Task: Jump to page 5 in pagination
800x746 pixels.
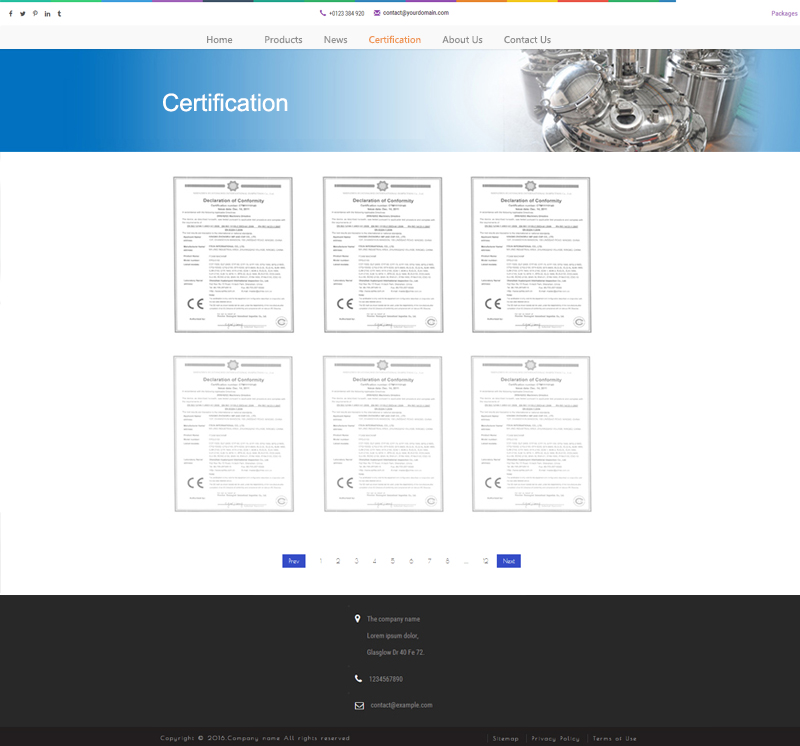Action: click(393, 561)
